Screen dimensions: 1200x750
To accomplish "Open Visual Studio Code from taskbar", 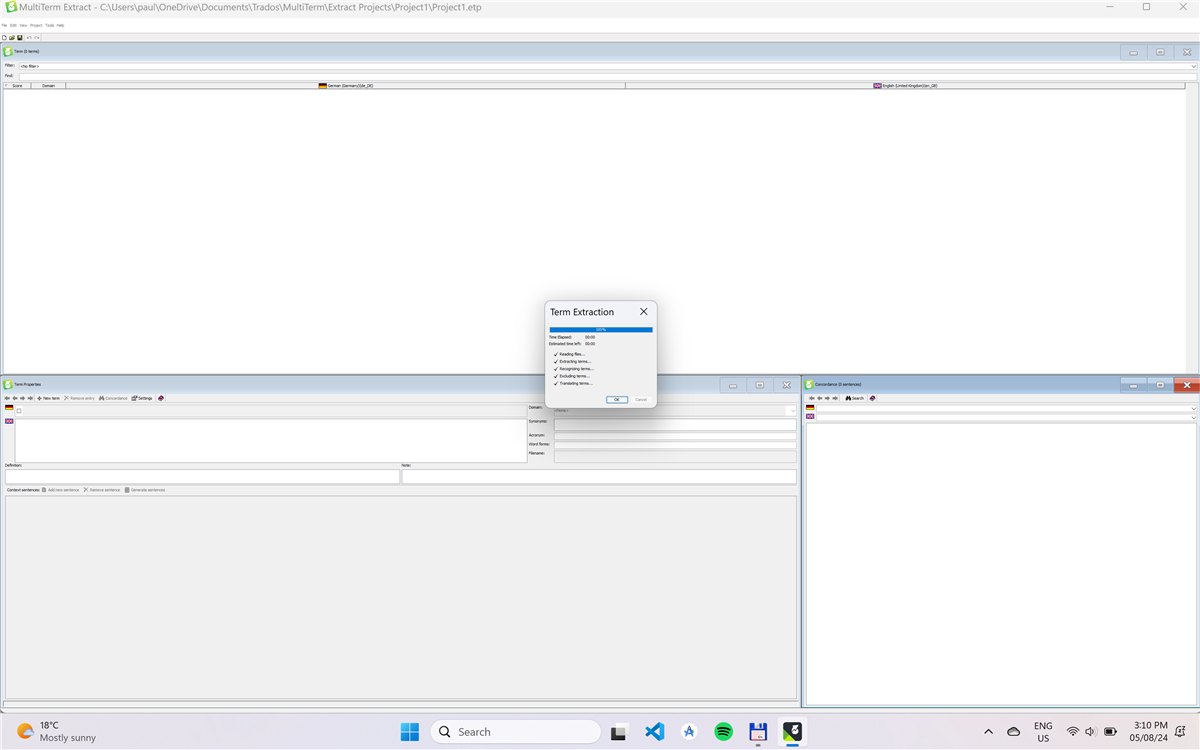I will point(654,731).
